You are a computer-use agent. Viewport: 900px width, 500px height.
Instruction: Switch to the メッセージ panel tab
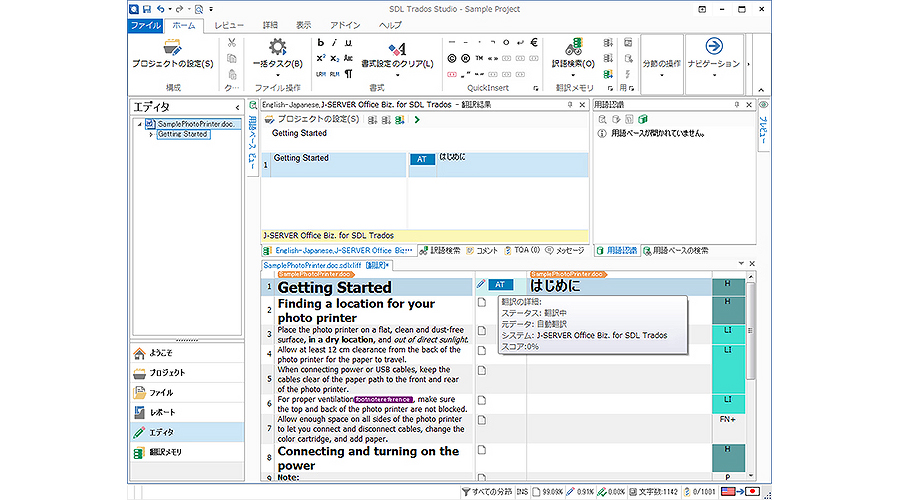pos(565,251)
